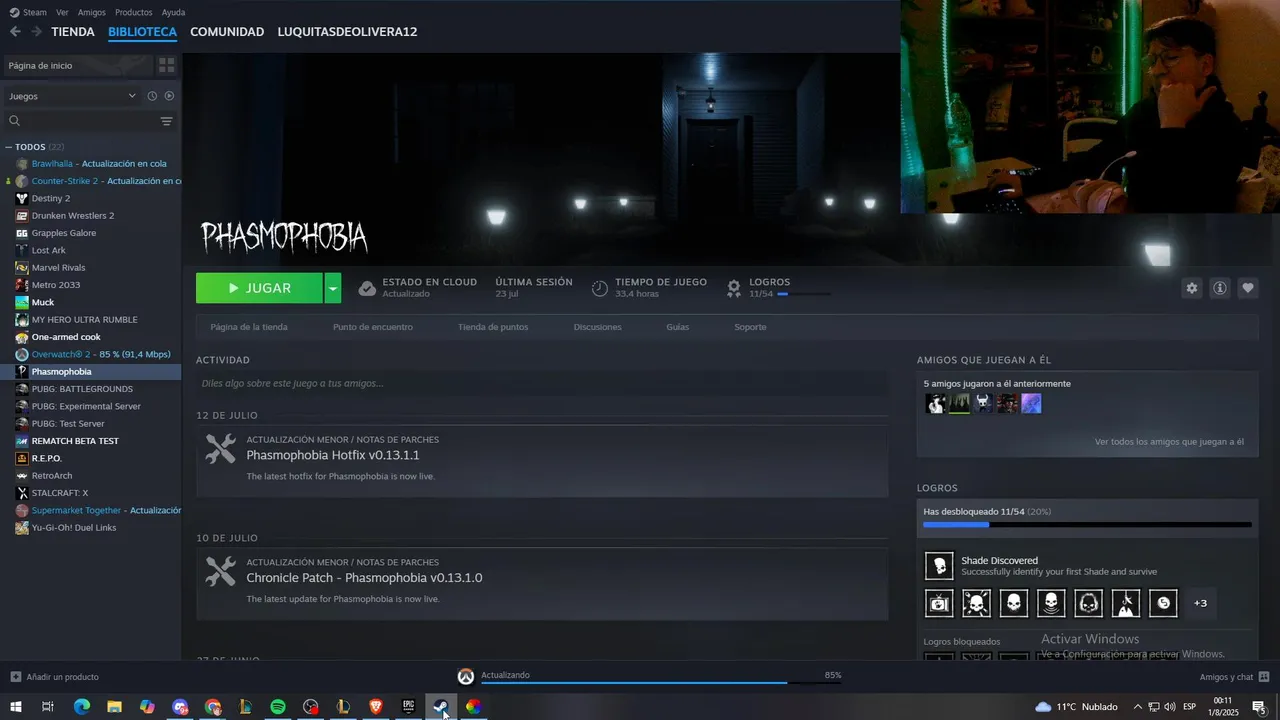Select Overwatch 2 downloading entry

click(91, 354)
